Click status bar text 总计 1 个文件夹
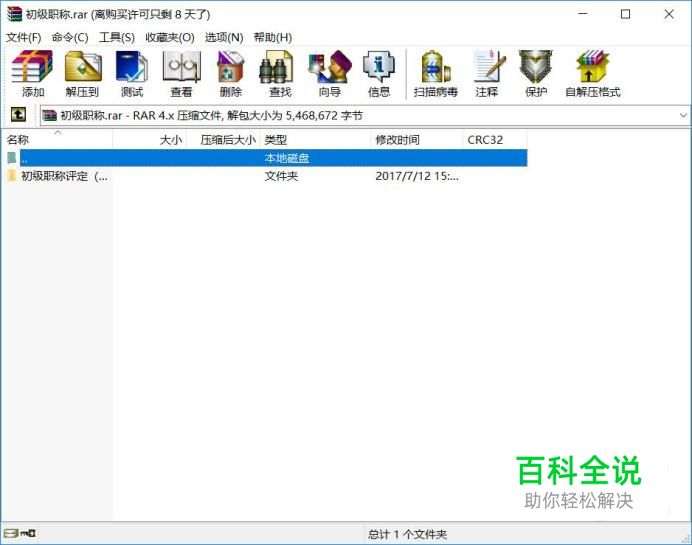 pos(407,534)
